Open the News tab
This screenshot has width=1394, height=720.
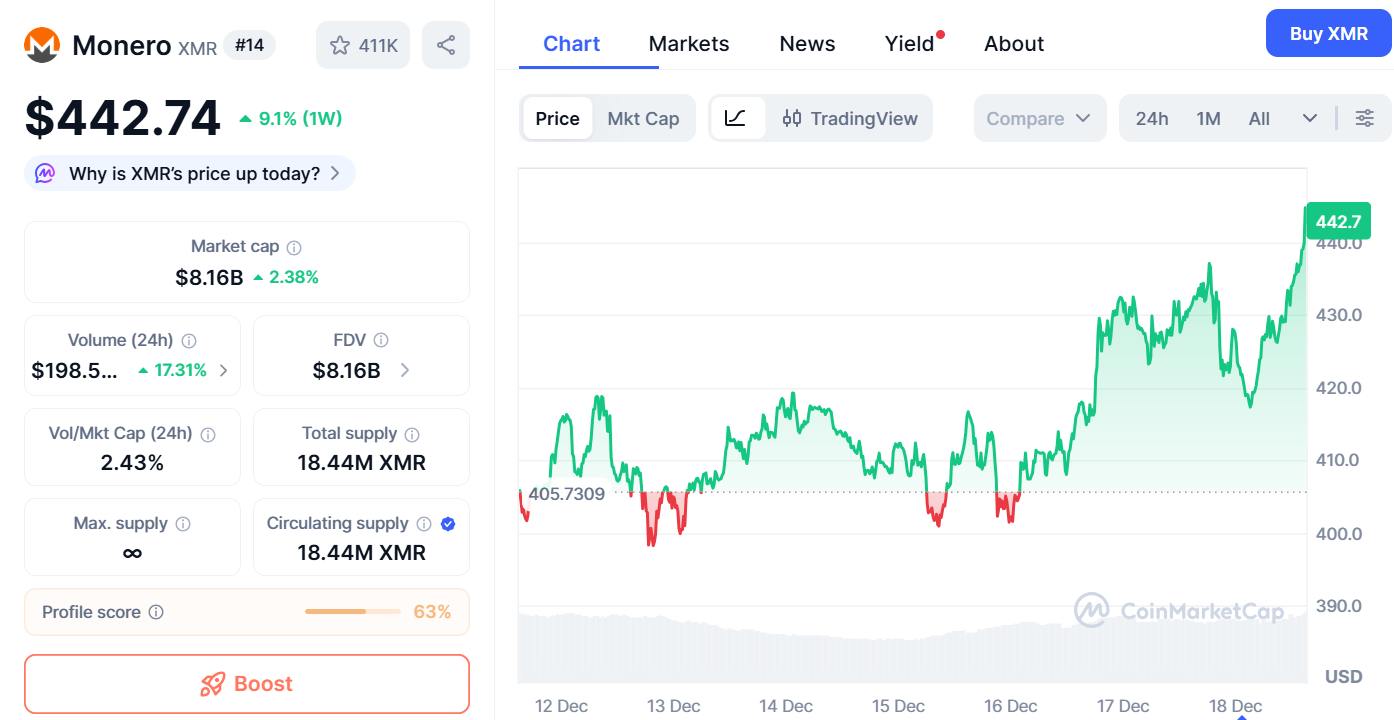[806, 43]
